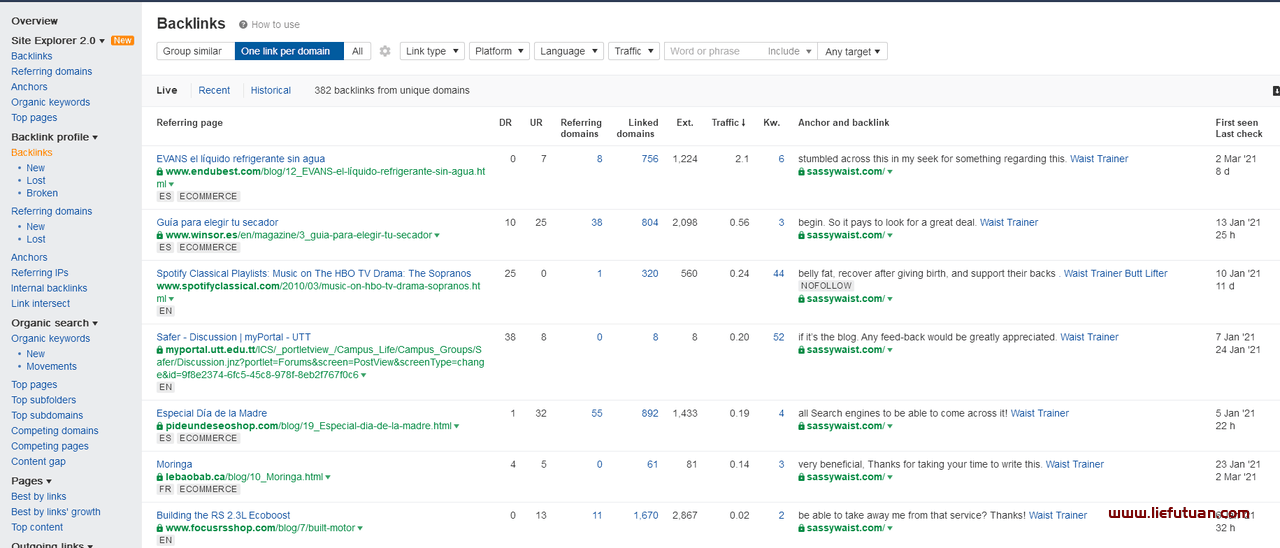Open Best by links' growth page
Screen dimensions: 1280x548
tap(56, 512)
